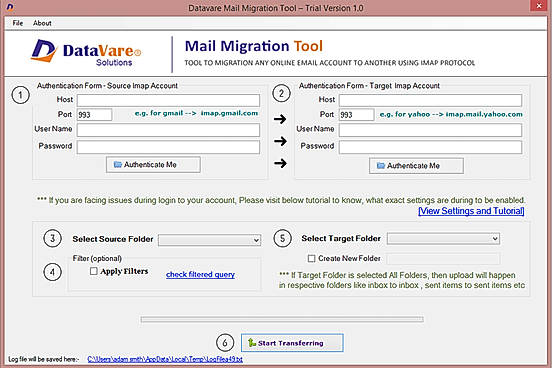Click the imap.gmail.com example hint text
Viewport: 552px width, 368px height.
click(x=196, y=113)
